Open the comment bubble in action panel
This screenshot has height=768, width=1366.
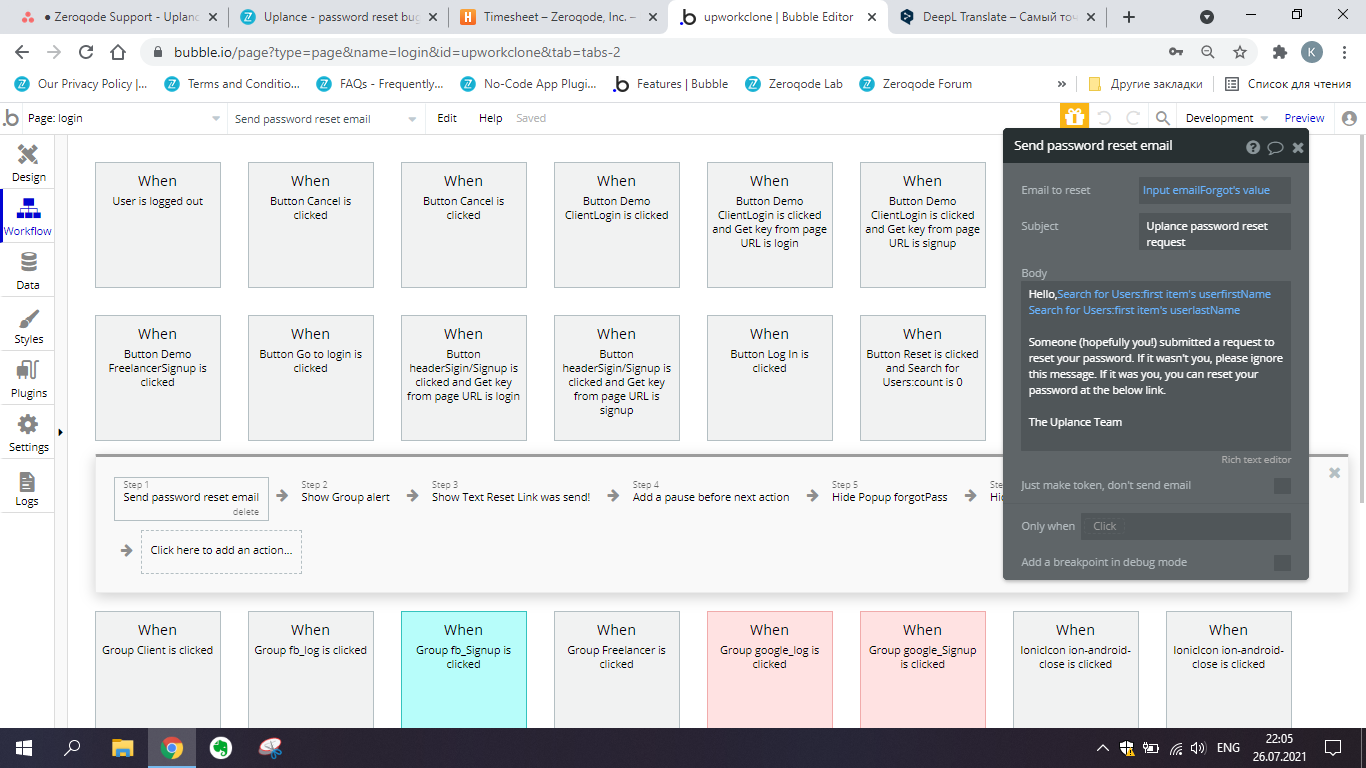(x=1276, y=147)
